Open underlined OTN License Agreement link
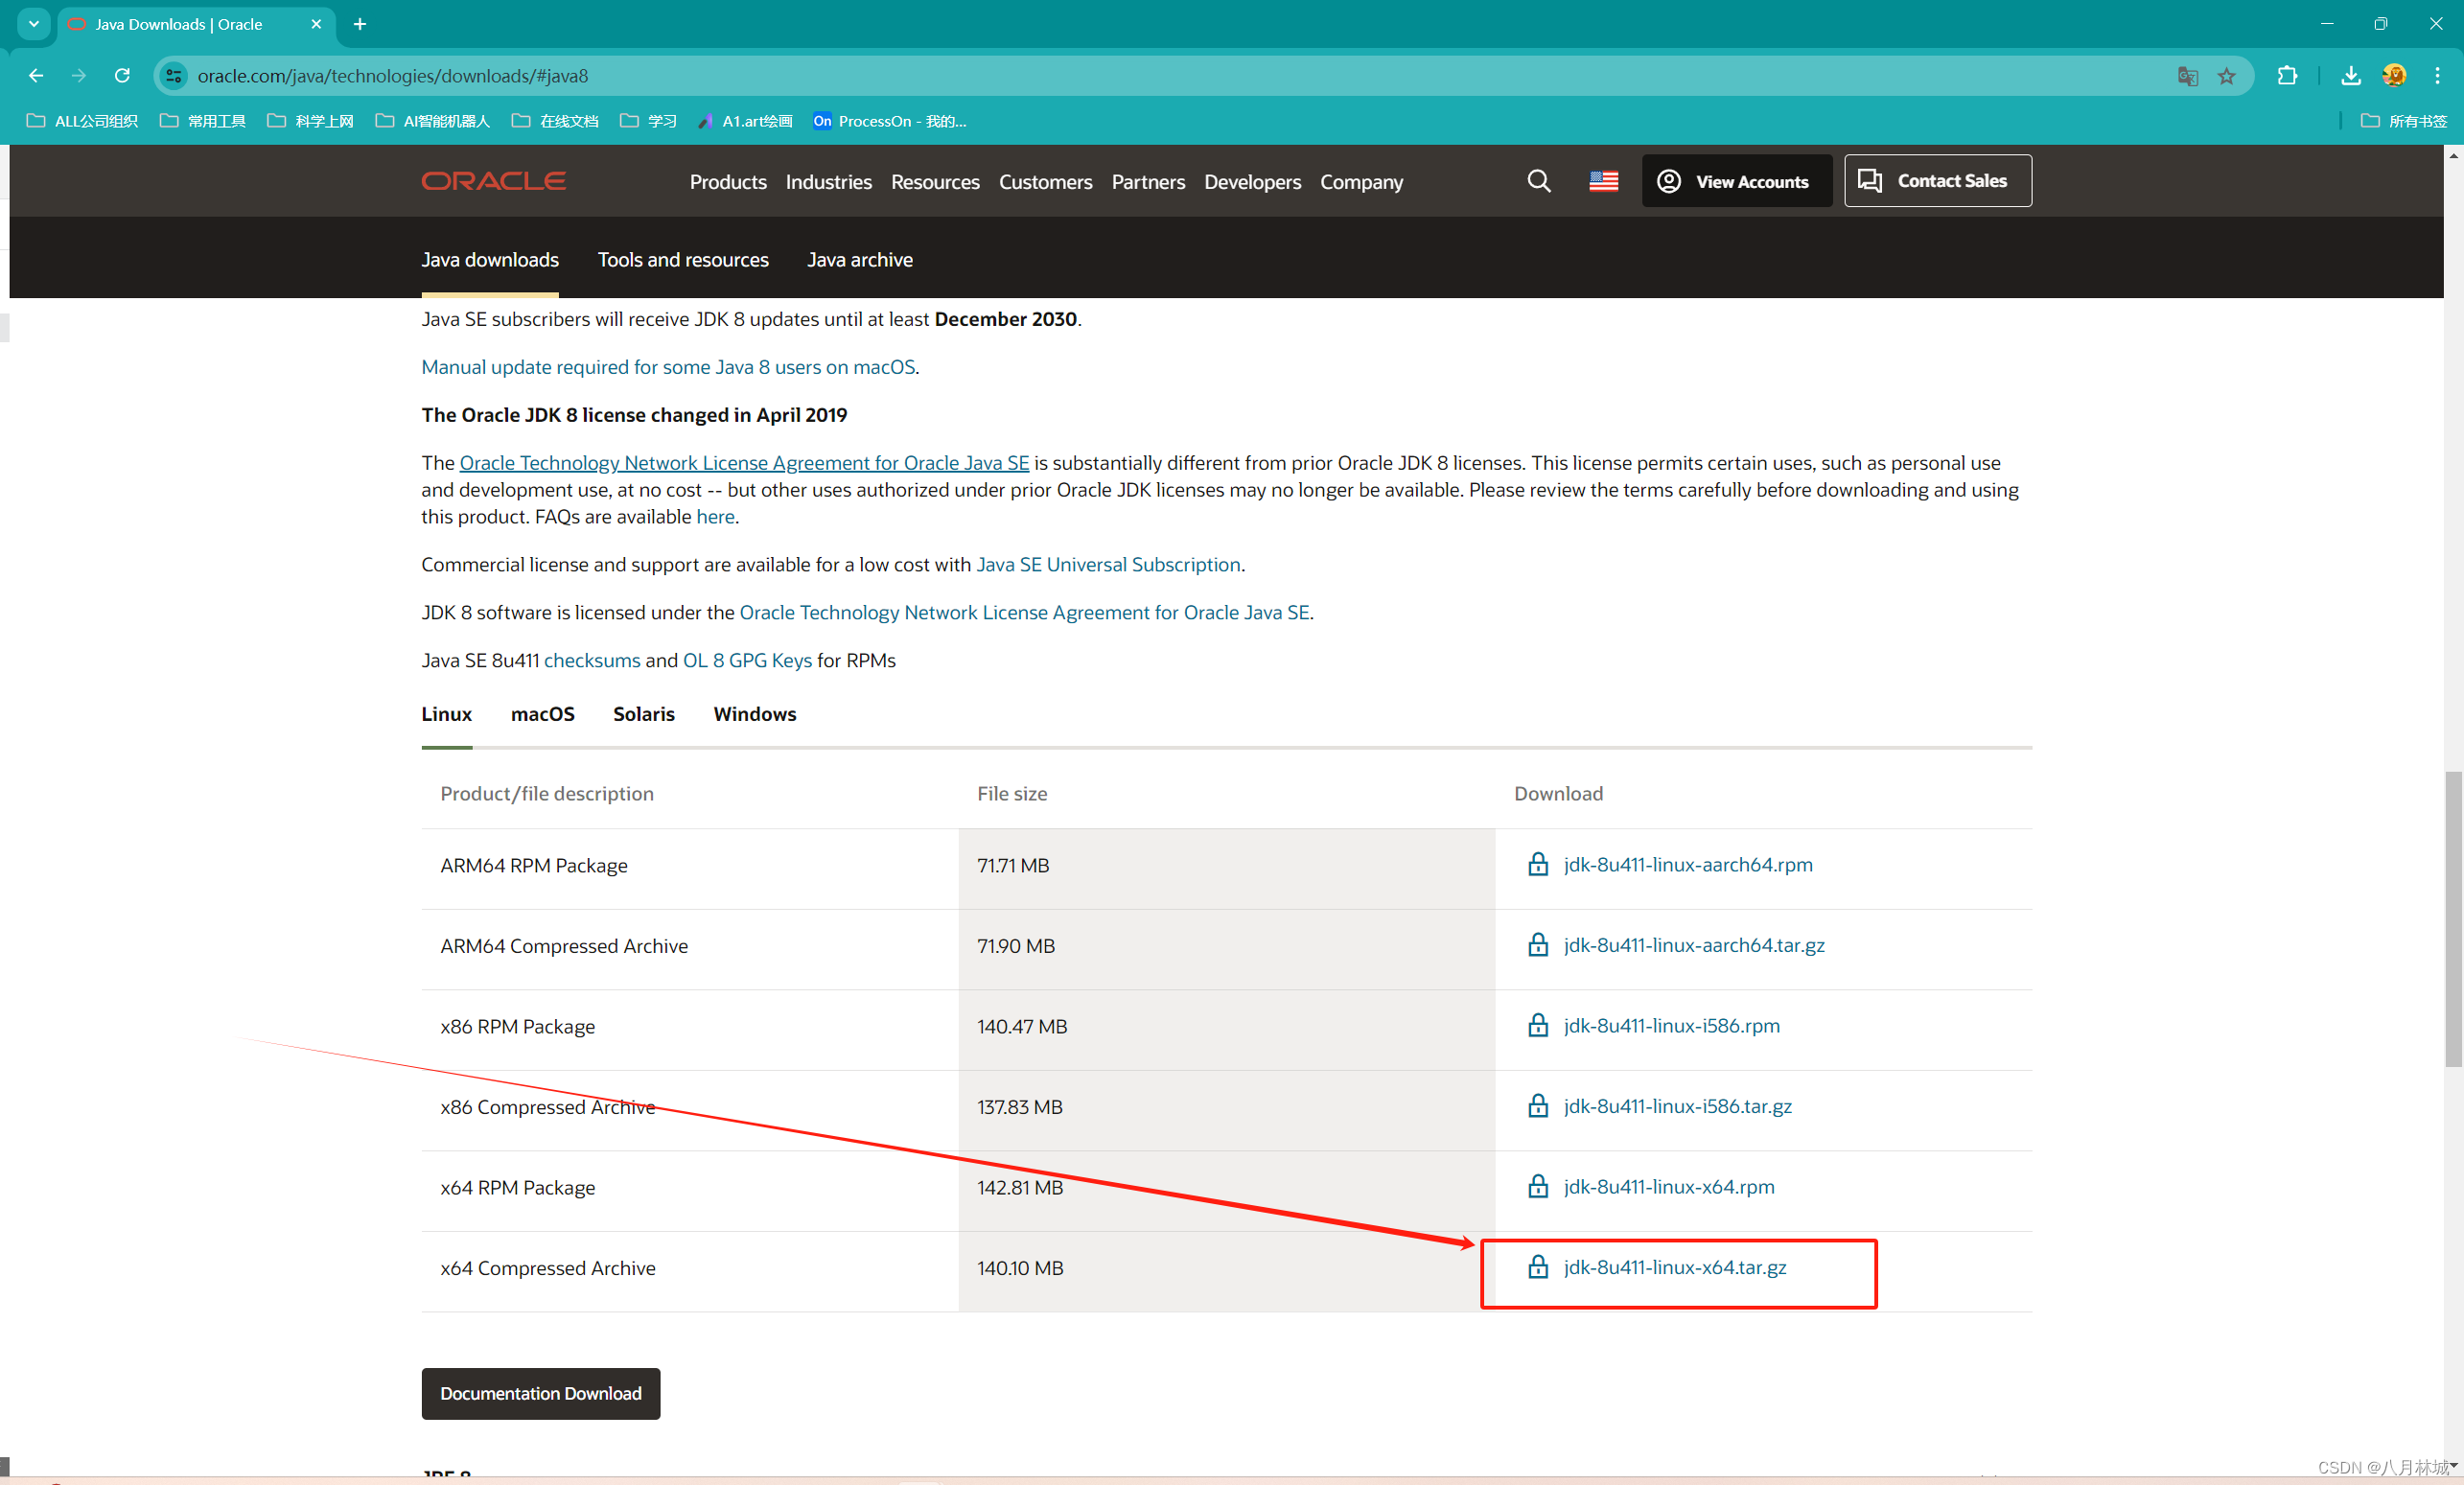Viewport: 2464px width, 1485px height. 744,463
